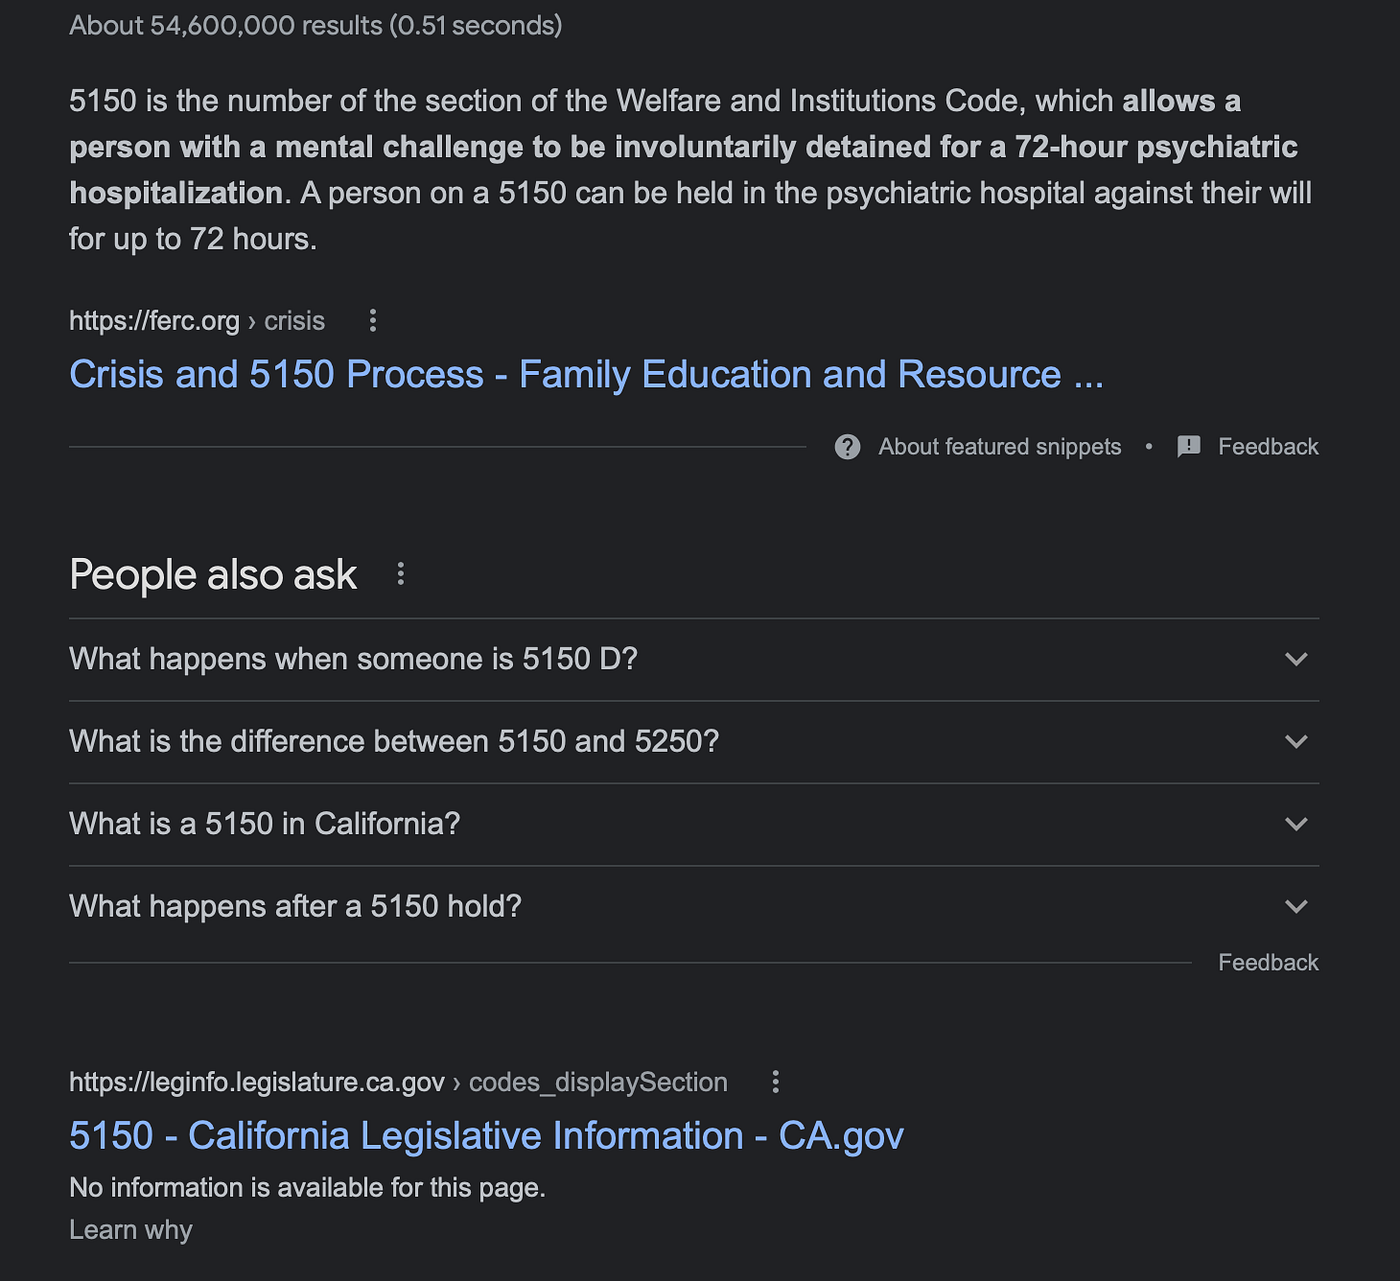Click Feedback text below People also ask

pos(1268,963)
